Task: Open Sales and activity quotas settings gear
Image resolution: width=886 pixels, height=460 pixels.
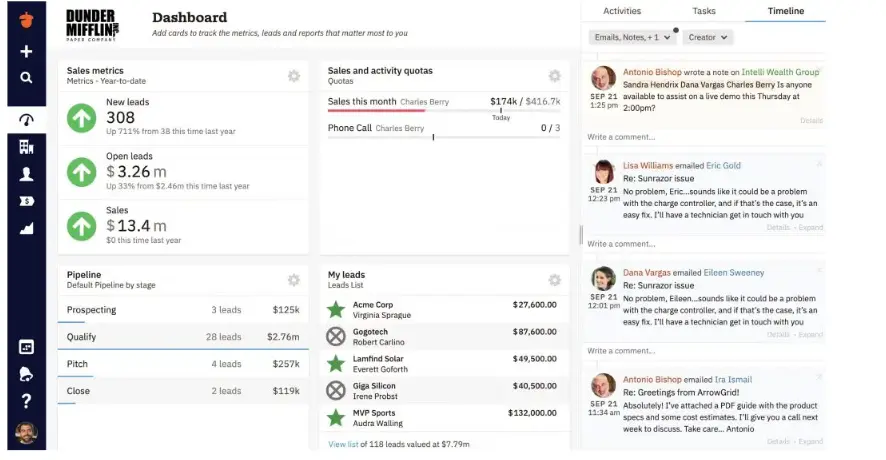Action: point(555,76)
